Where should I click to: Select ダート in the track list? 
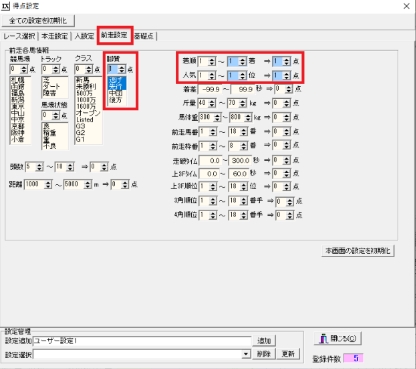(51, 87)
